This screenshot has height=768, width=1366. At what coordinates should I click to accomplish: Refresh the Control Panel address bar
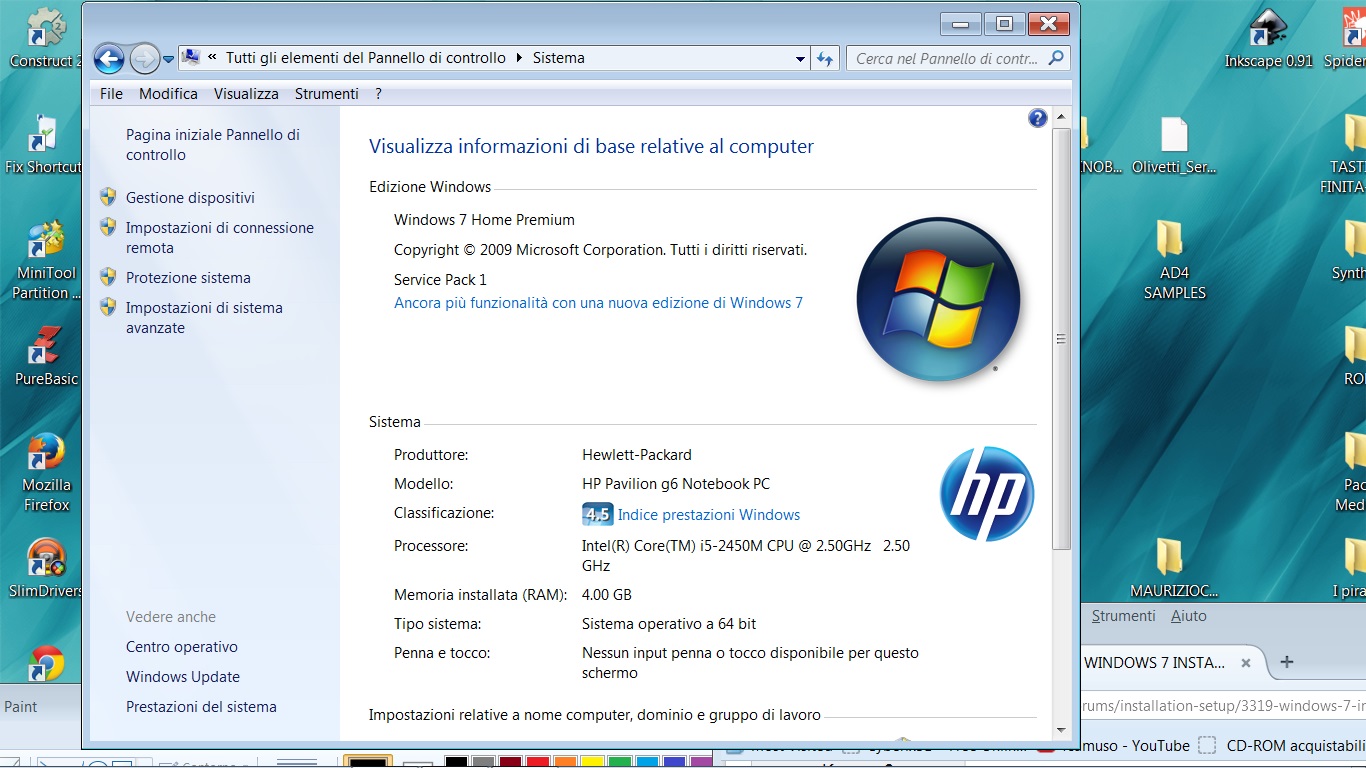[x=825, y=58]
